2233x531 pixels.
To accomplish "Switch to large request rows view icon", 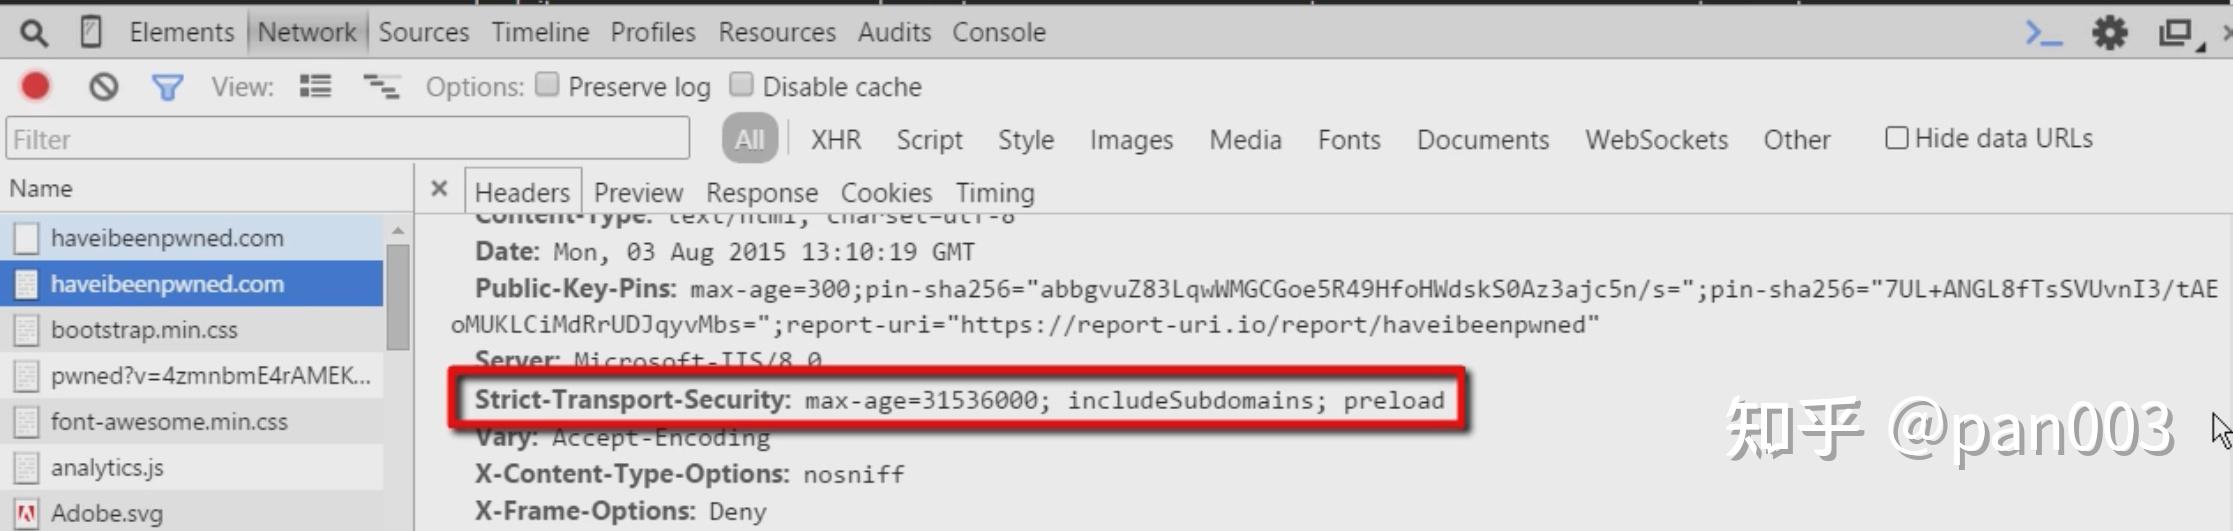I will [x=315, y=87].
